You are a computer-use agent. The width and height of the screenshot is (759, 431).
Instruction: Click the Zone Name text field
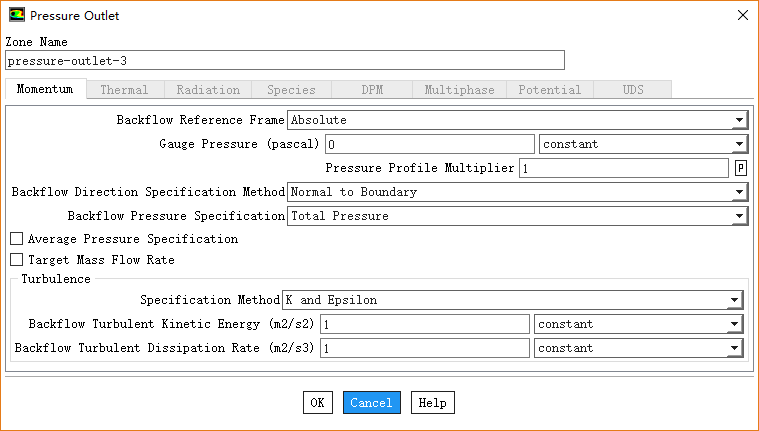[285, 61]
